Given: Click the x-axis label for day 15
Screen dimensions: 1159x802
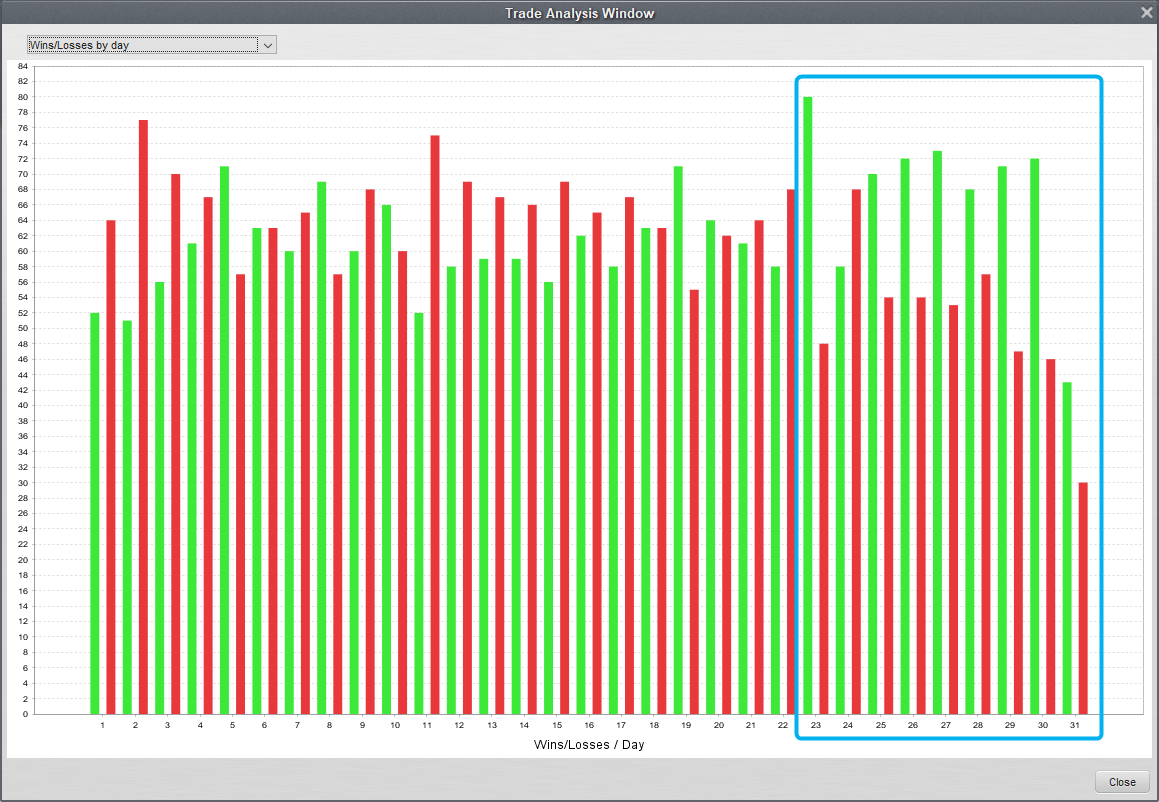Looking at the screenshot, I should pos(557,725).
